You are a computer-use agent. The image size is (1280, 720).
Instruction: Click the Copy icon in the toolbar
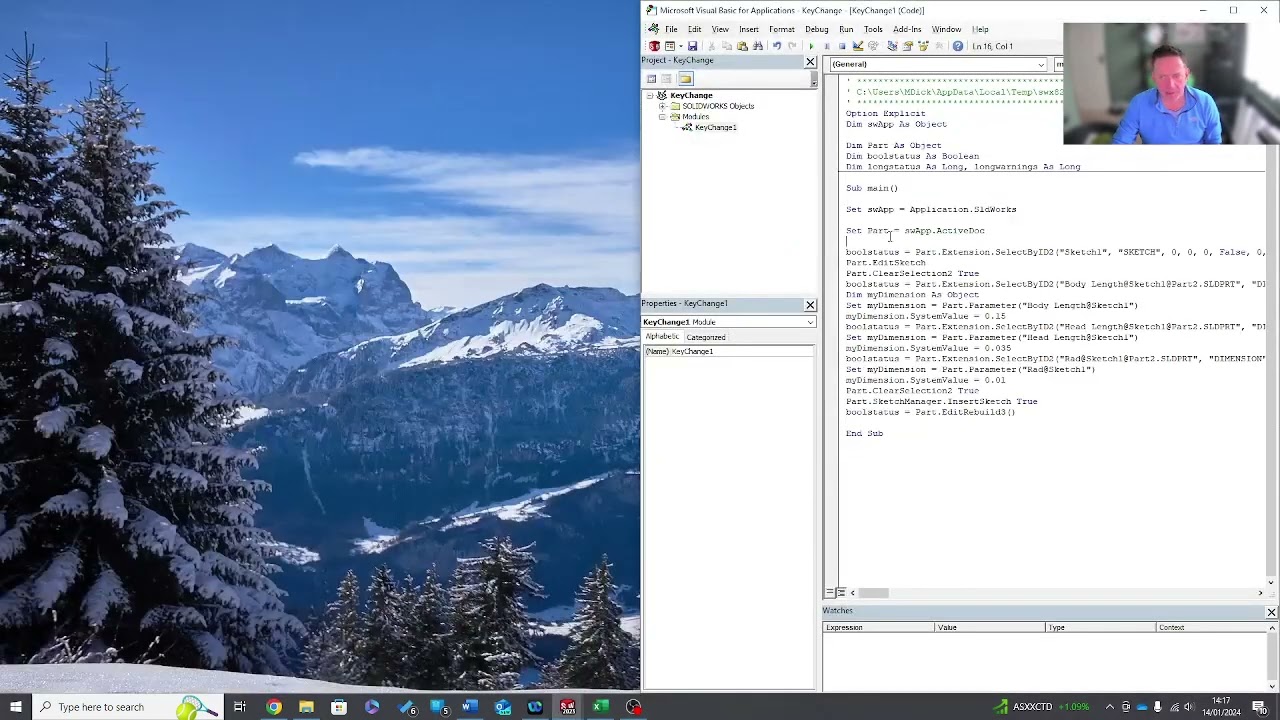point(727,46)
